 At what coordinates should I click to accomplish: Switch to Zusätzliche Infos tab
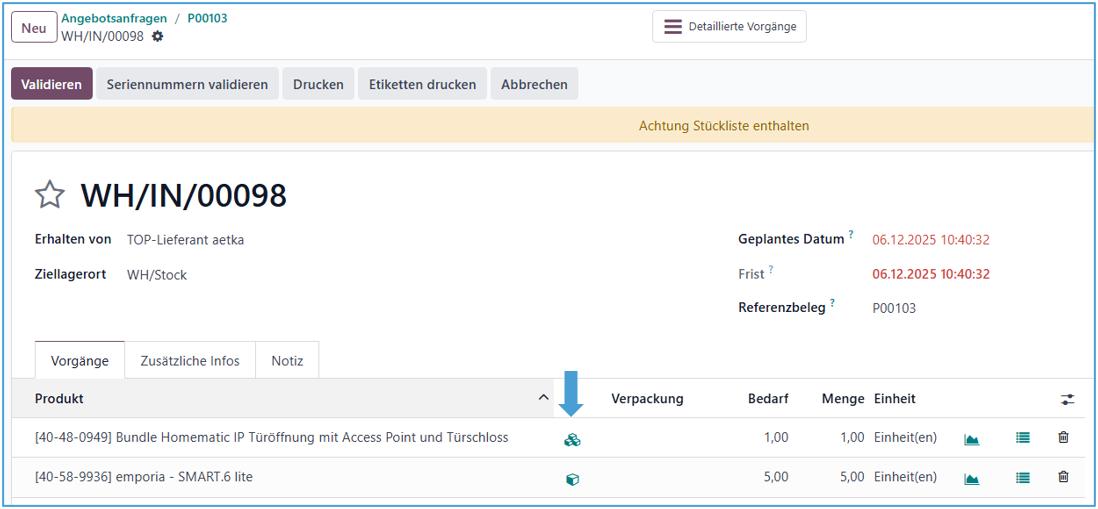pyautogui.click(x=190, y=361)
